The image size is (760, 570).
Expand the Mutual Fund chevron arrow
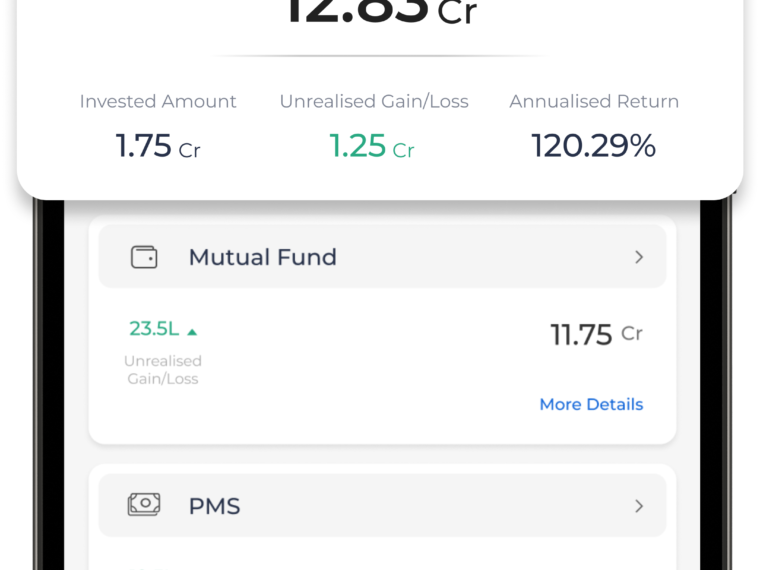[639, 257]
